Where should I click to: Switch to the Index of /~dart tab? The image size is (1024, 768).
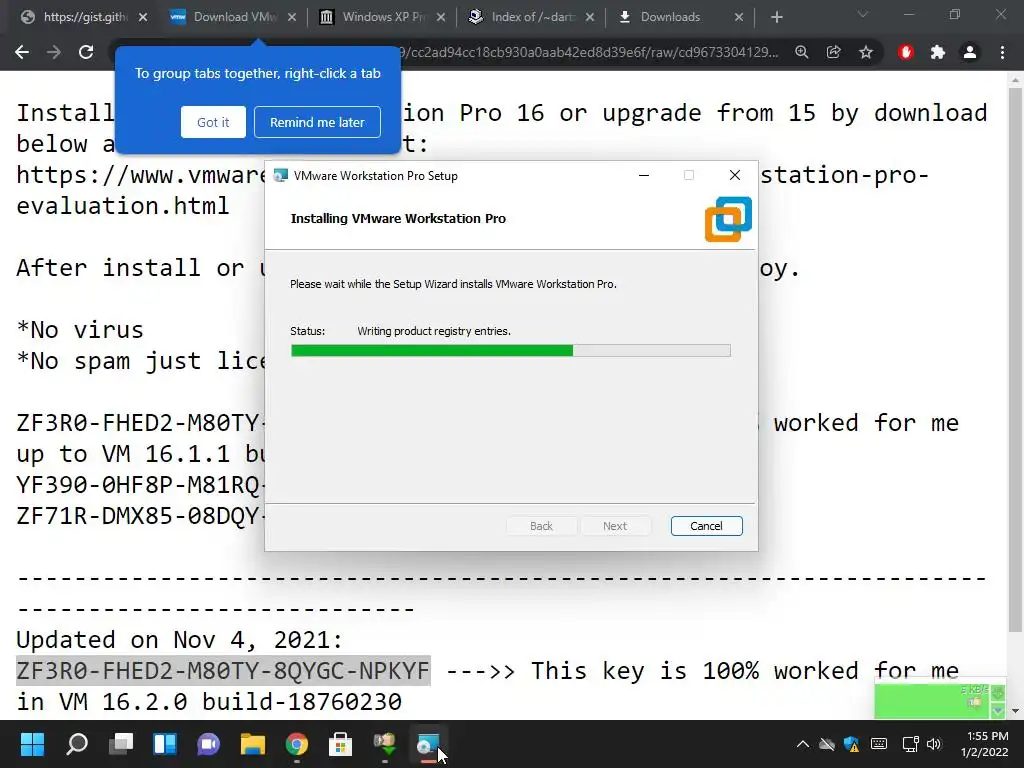point(522,17)
